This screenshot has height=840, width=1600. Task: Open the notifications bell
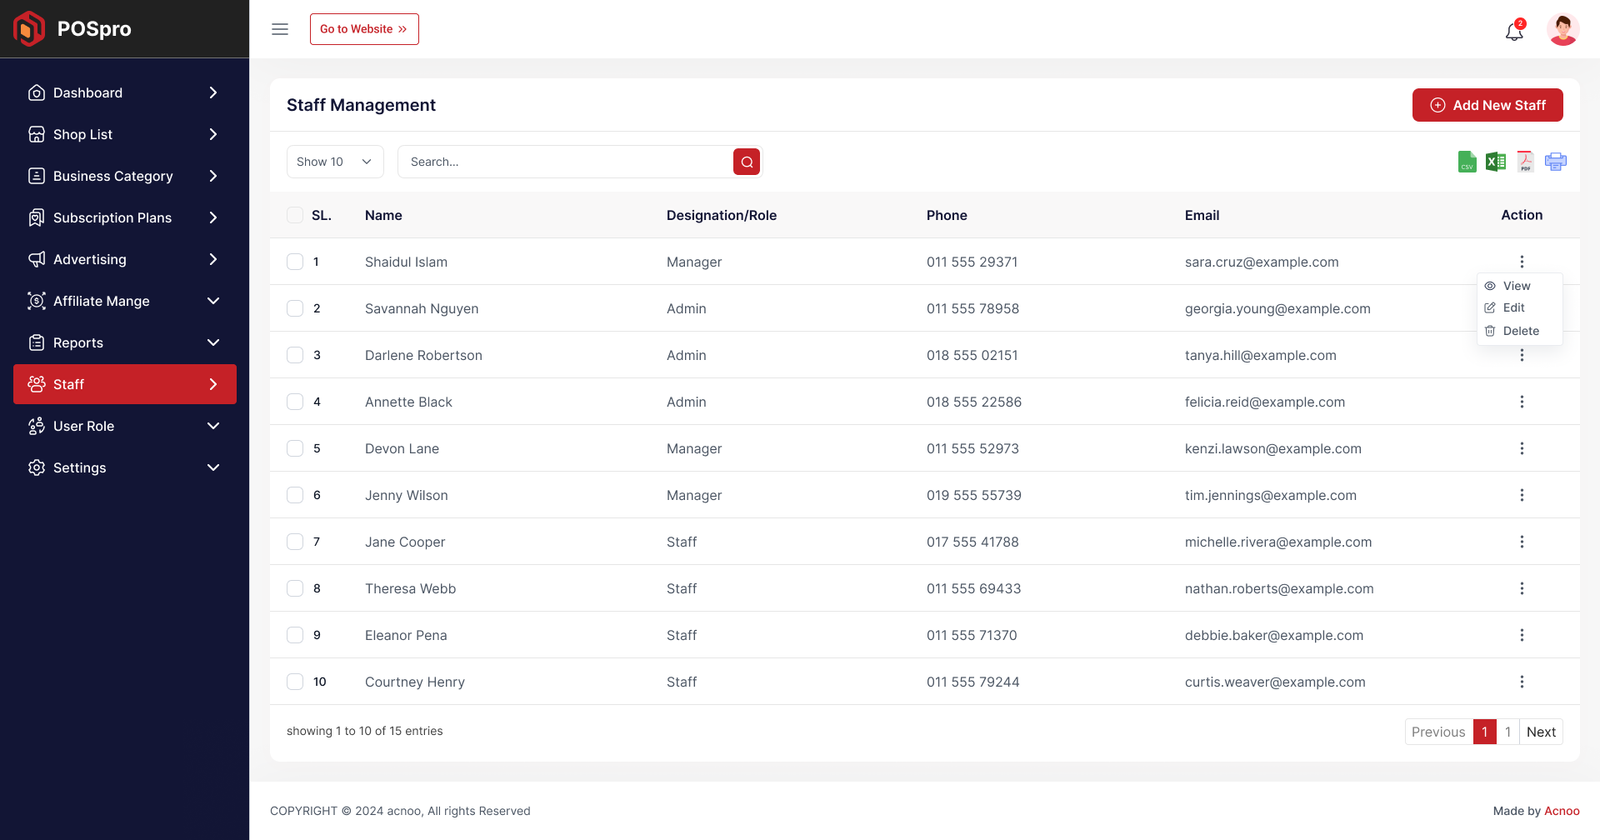pos(1514,31)
